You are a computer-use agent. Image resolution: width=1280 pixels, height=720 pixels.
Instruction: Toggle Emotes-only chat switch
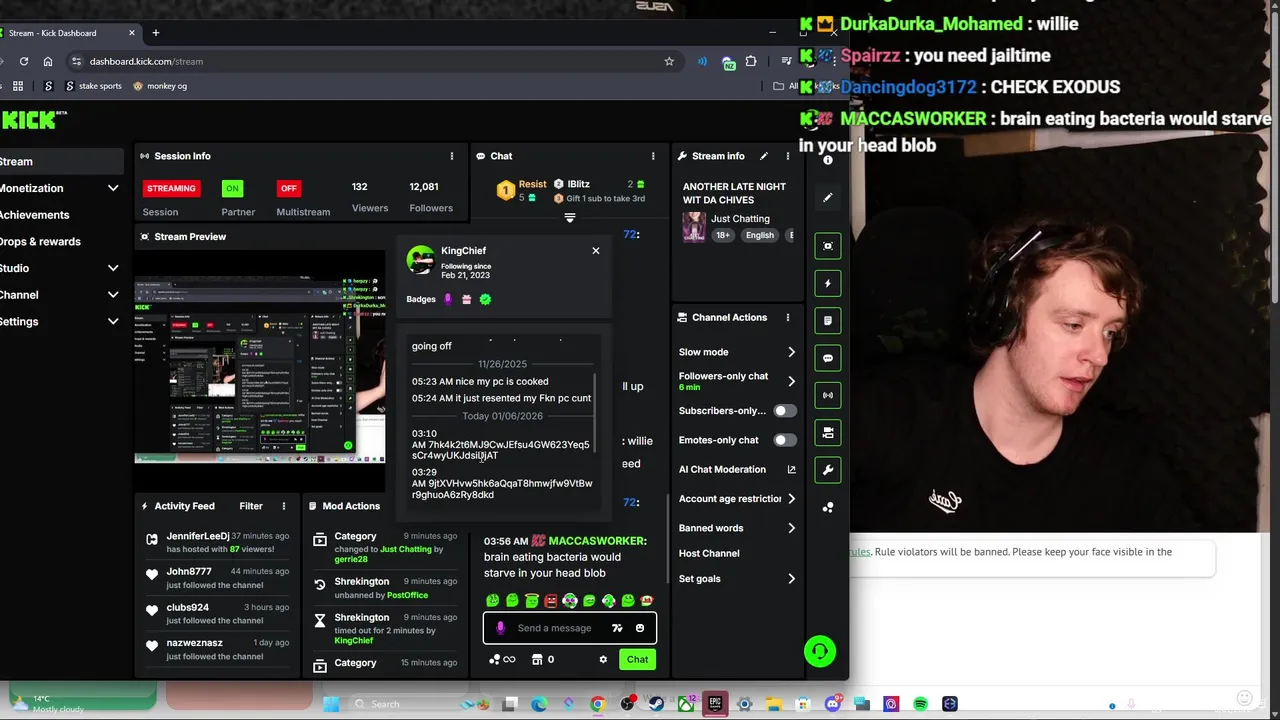point(785,440)
